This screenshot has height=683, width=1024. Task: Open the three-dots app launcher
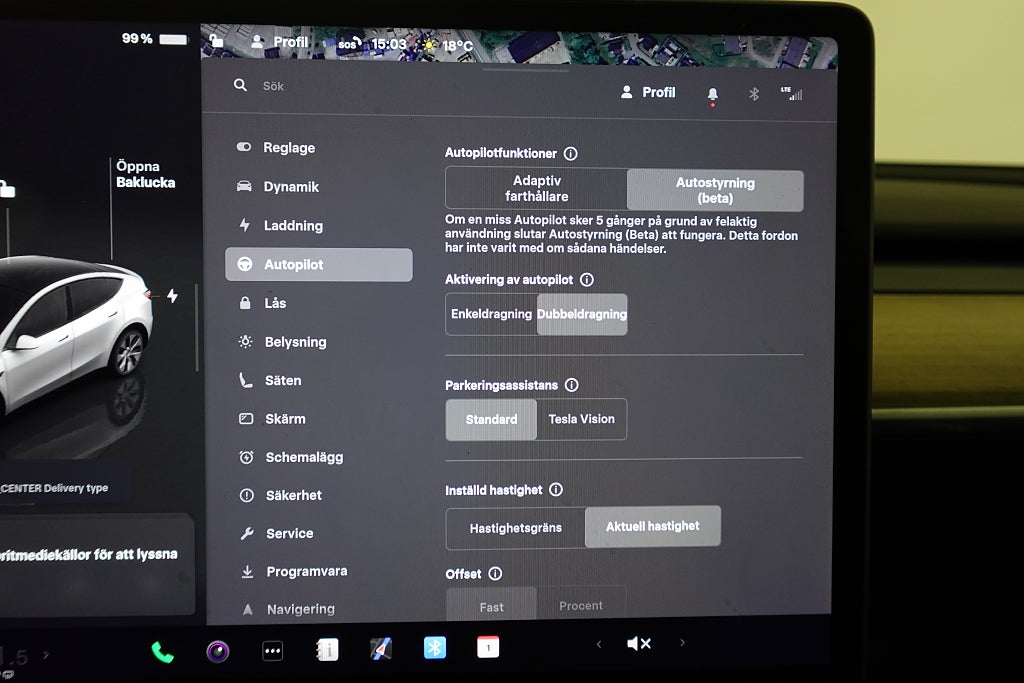coord(273,651)
